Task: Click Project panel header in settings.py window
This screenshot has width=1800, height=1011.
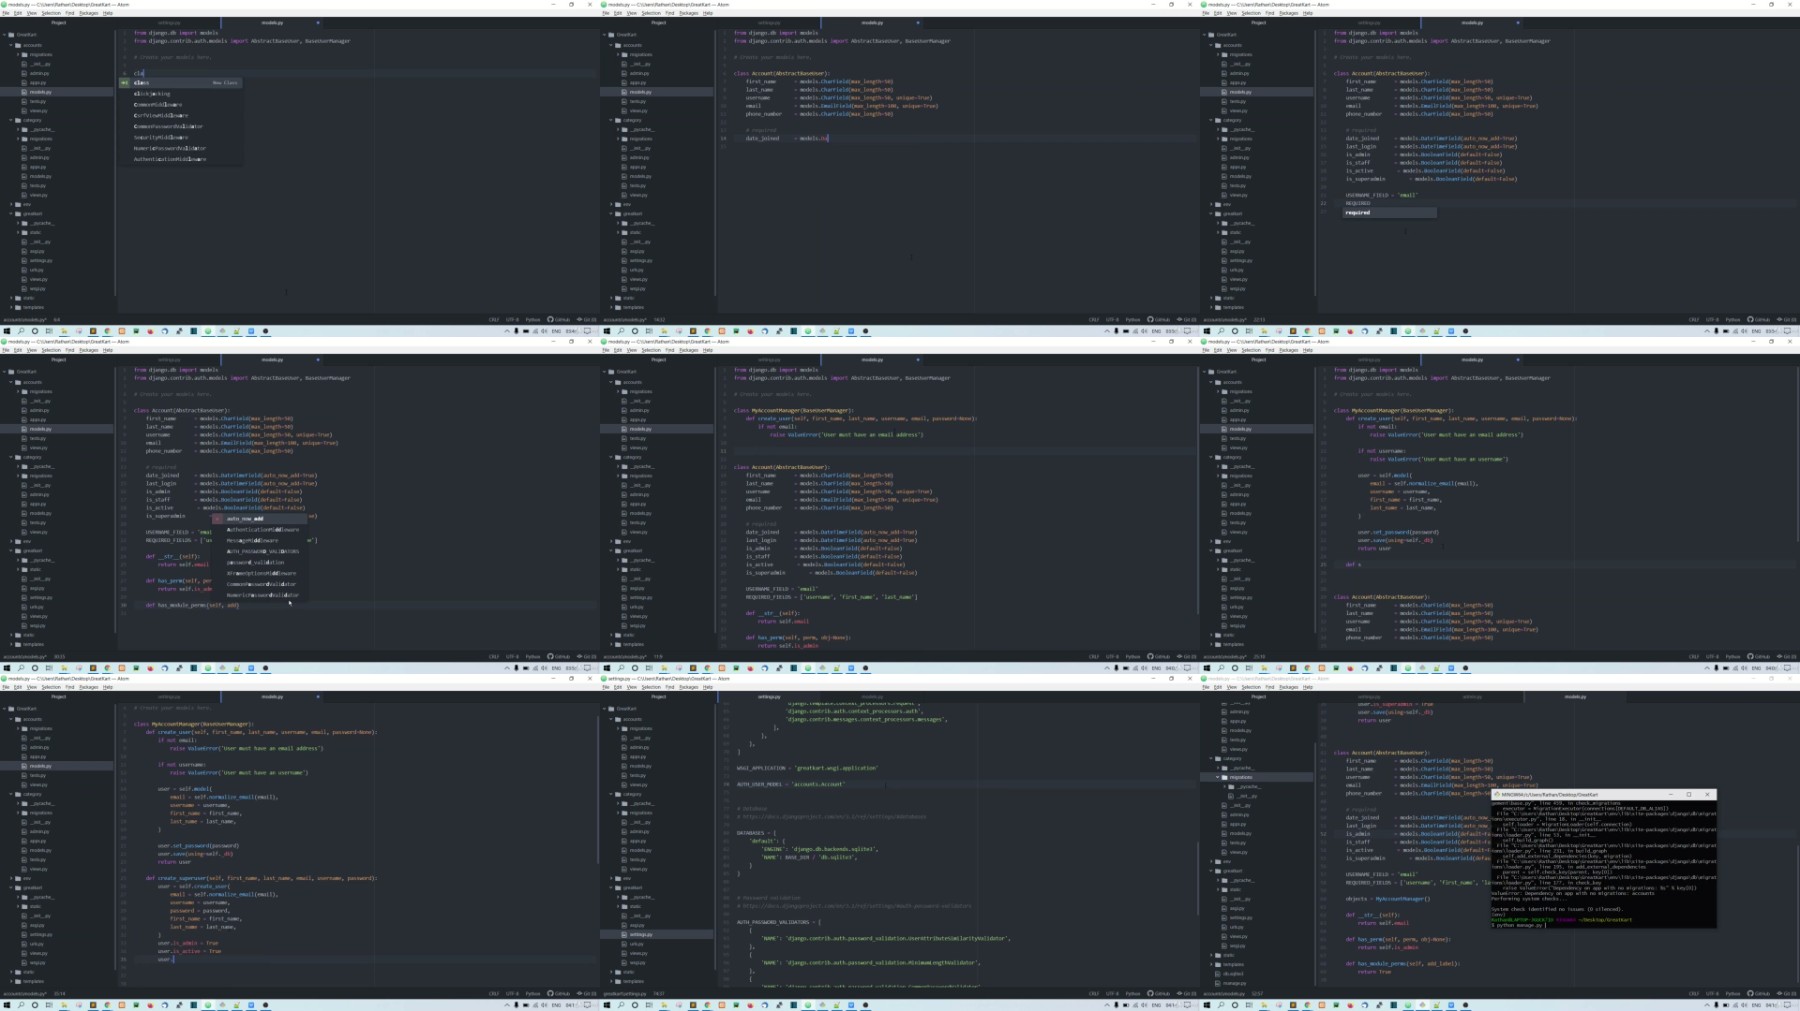Action: pos(658,696)
